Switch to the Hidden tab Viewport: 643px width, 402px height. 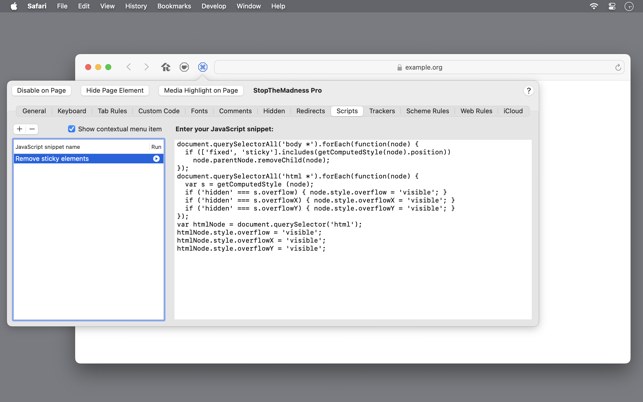click(x=274, y=111)
